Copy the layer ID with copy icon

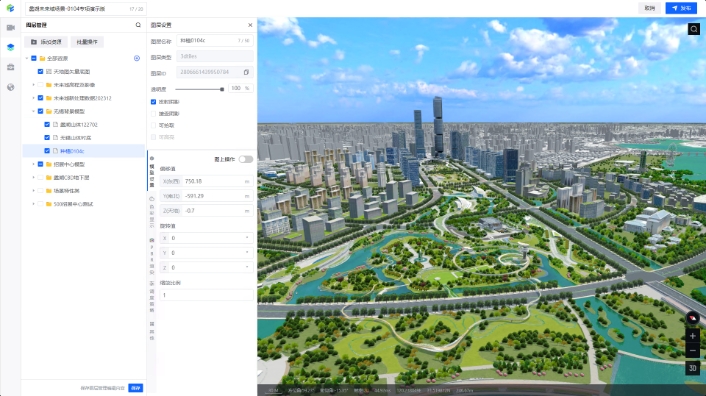tap(246, 72)
